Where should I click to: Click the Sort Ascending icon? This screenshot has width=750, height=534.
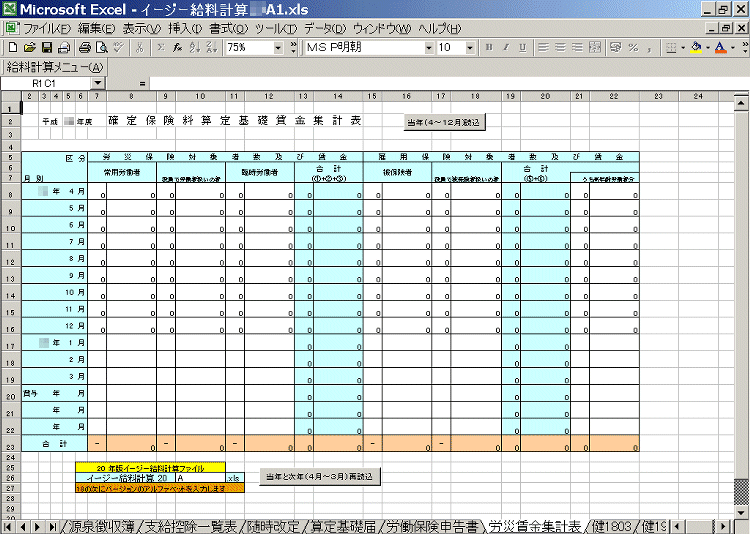(194, 47)
